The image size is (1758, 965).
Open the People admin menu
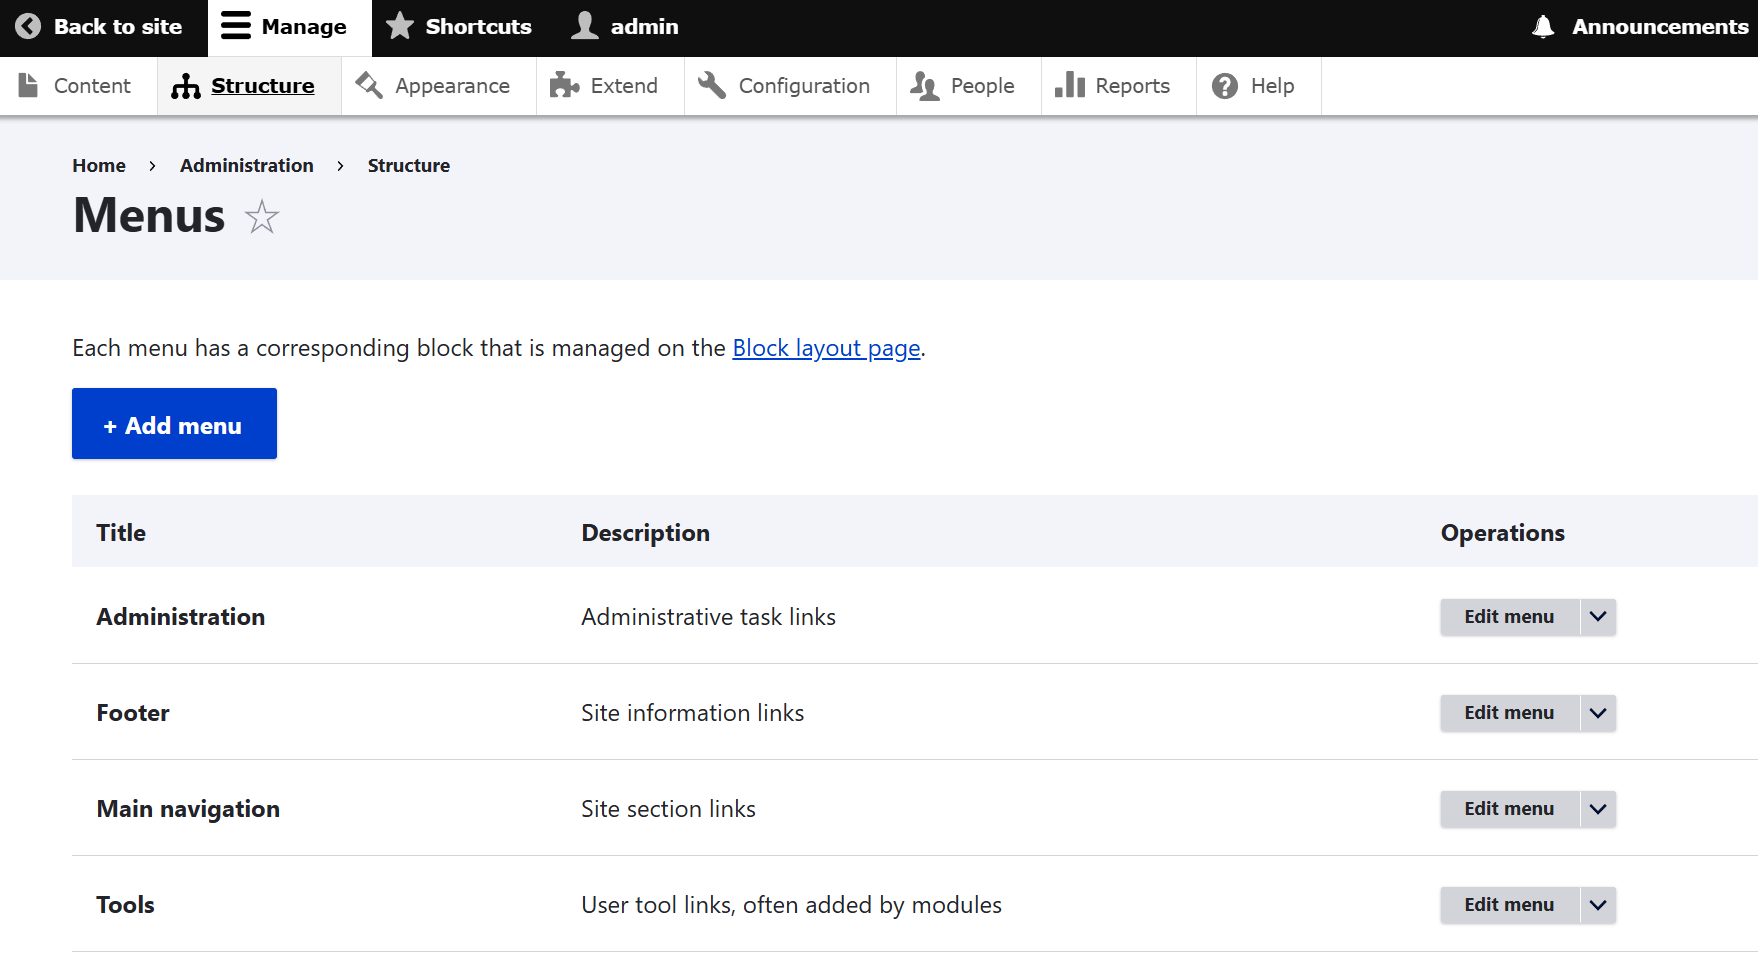coord(963,86)
